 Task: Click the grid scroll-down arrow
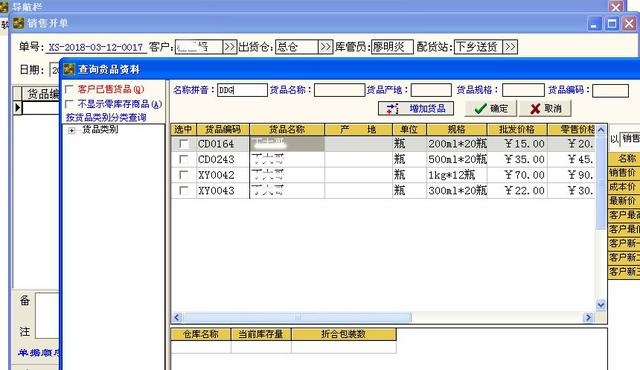click(601, 305)
